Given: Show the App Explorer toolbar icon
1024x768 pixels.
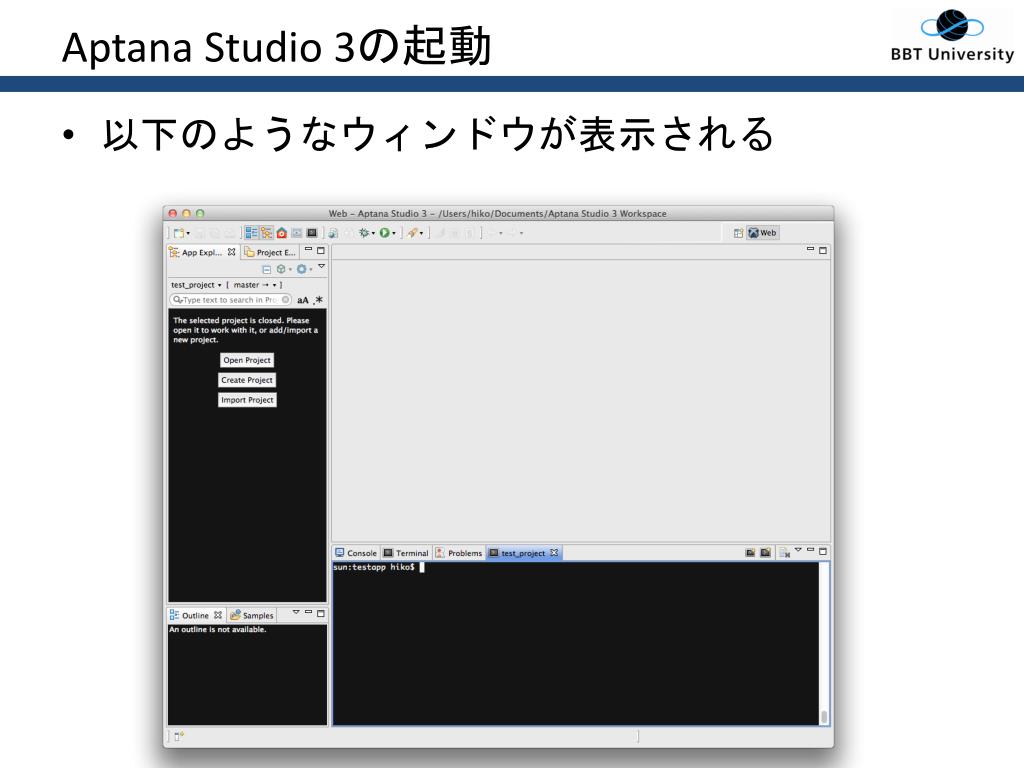Looking at the screenshot, I should (x=251, y=233).
